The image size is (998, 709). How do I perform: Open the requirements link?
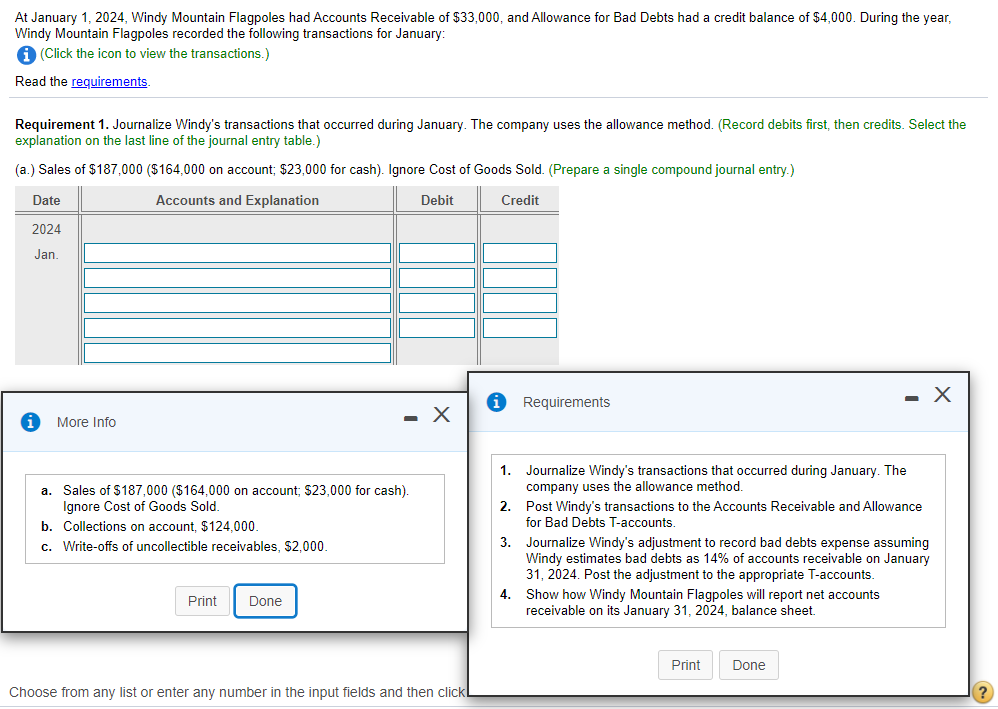[x=109, y=81]
